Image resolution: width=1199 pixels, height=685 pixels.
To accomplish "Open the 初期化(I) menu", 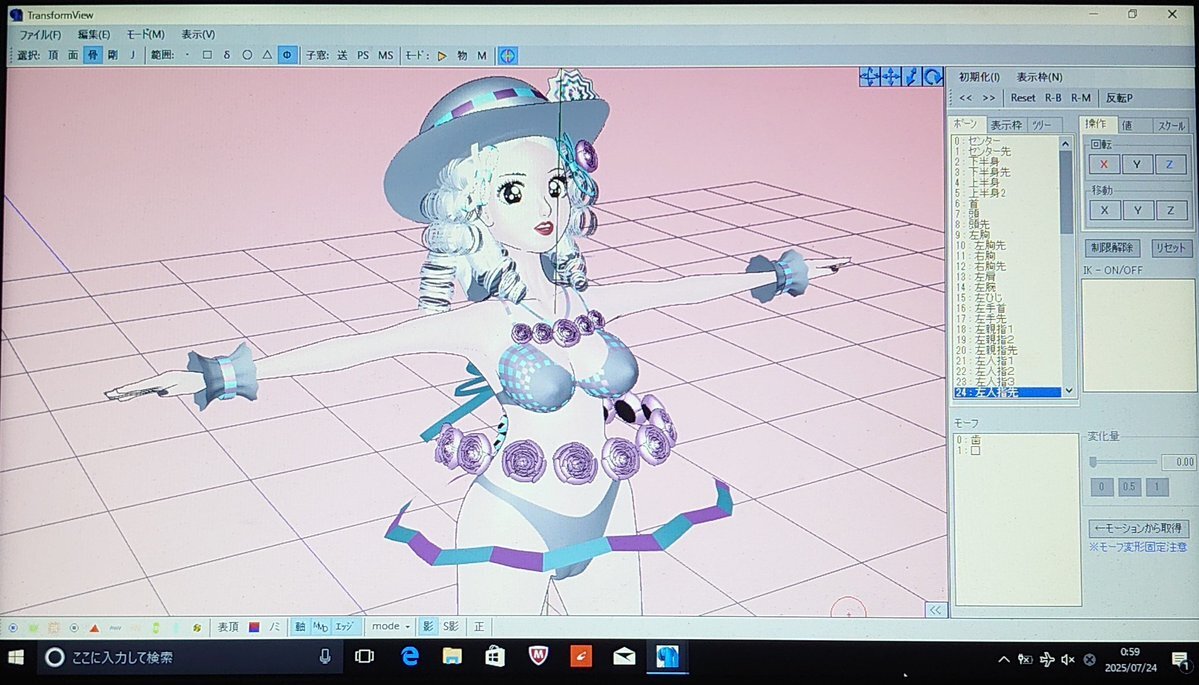I will tap(979, 77).
